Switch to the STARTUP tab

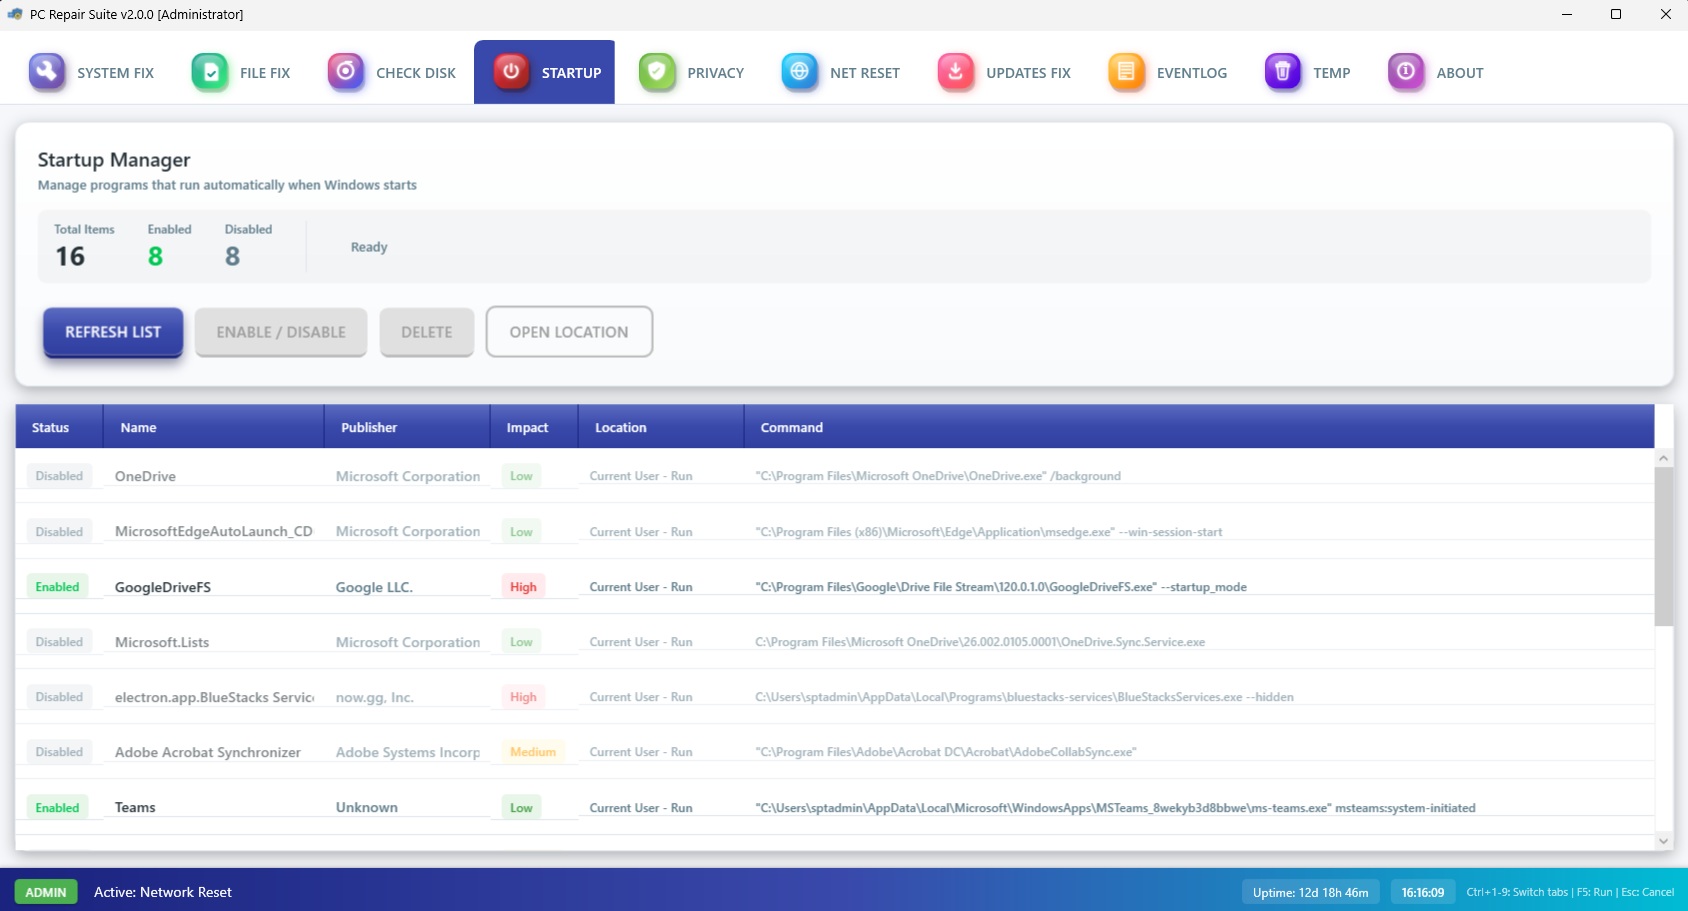[544, 71]
